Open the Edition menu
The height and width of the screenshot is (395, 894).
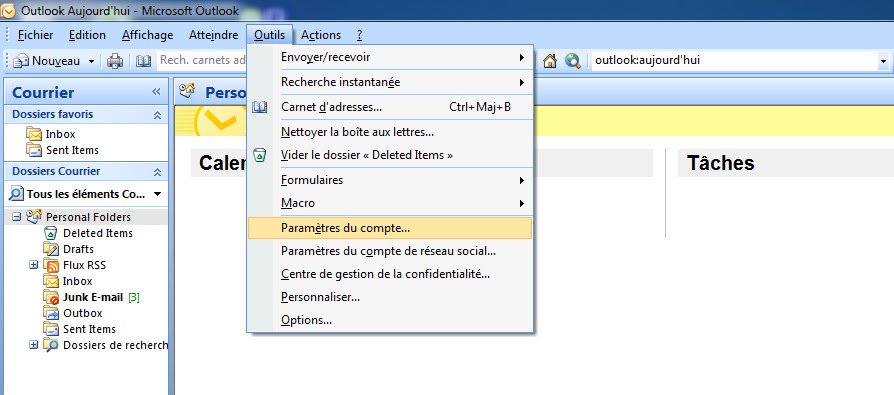[x=87, y=35]
